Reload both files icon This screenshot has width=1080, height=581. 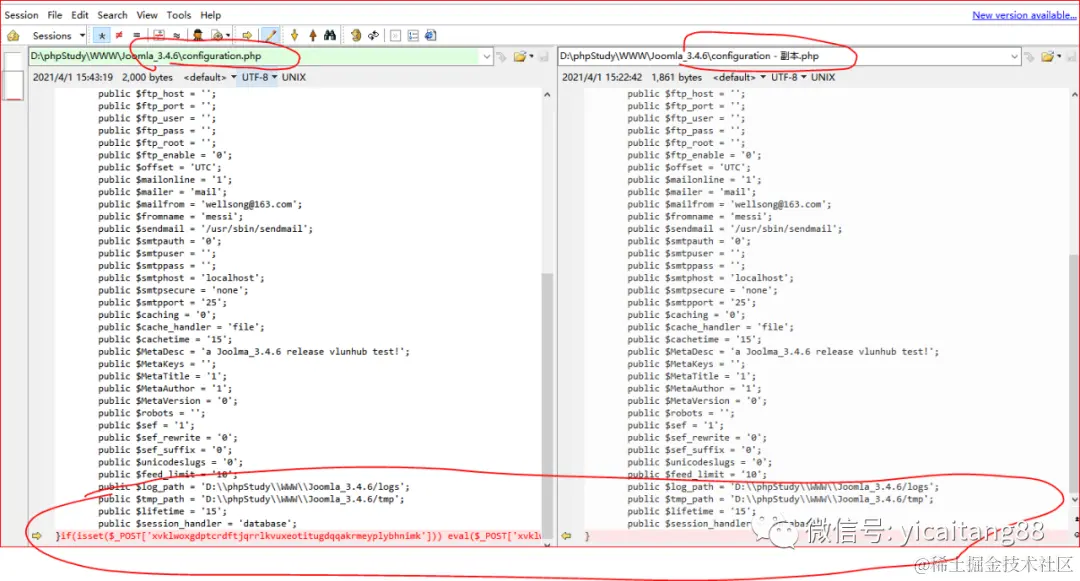click(373, 35)
